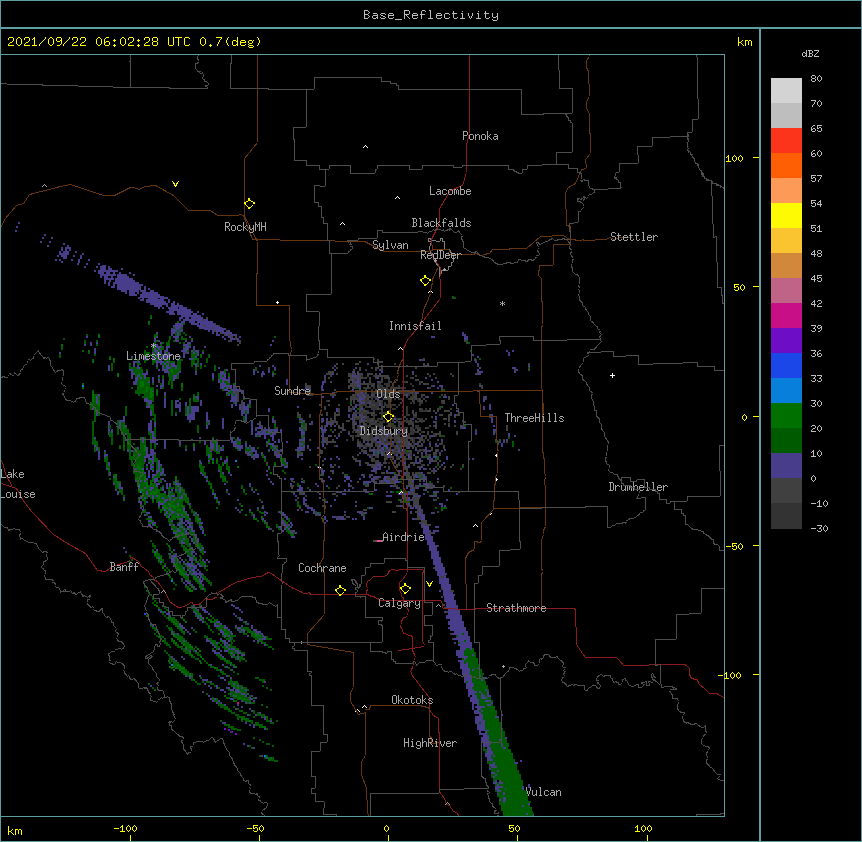Click the Stettler city label

tap(634, 237)
